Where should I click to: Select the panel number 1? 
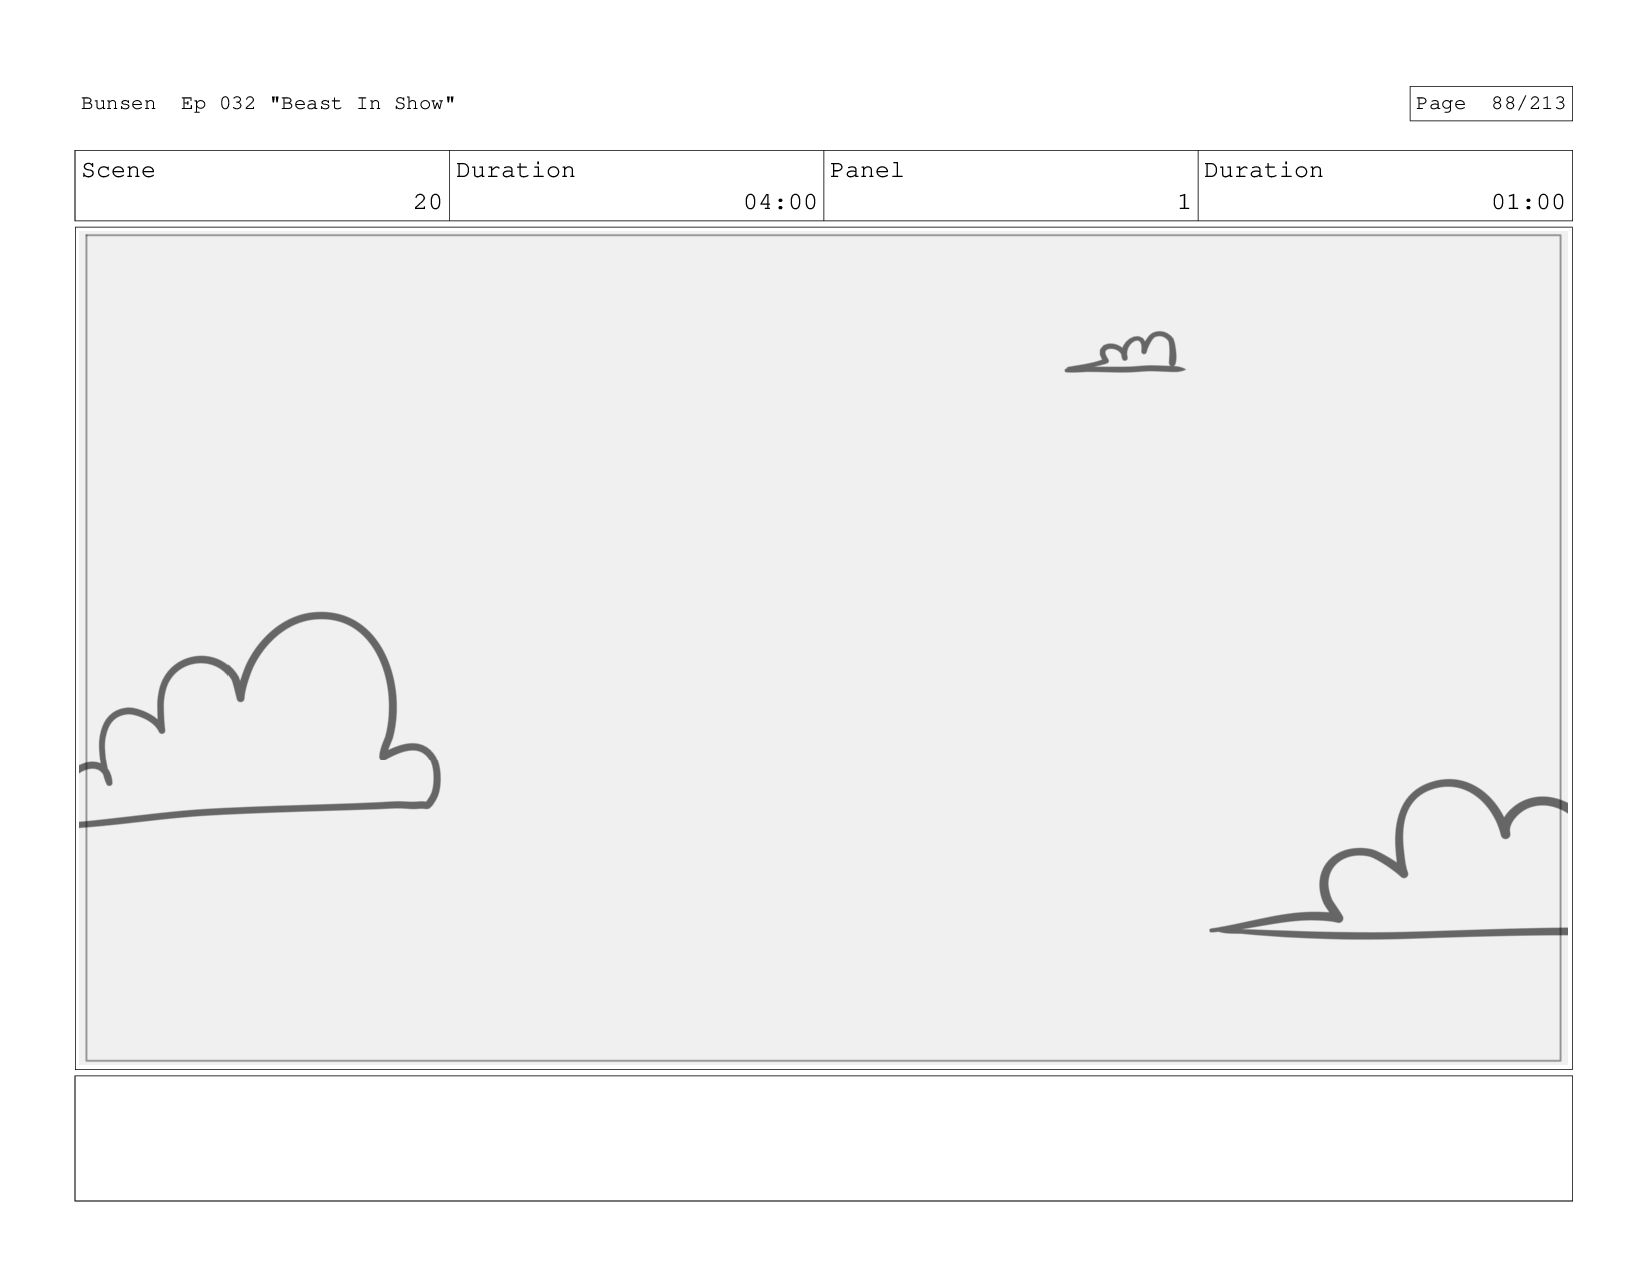pos(1184,202)
